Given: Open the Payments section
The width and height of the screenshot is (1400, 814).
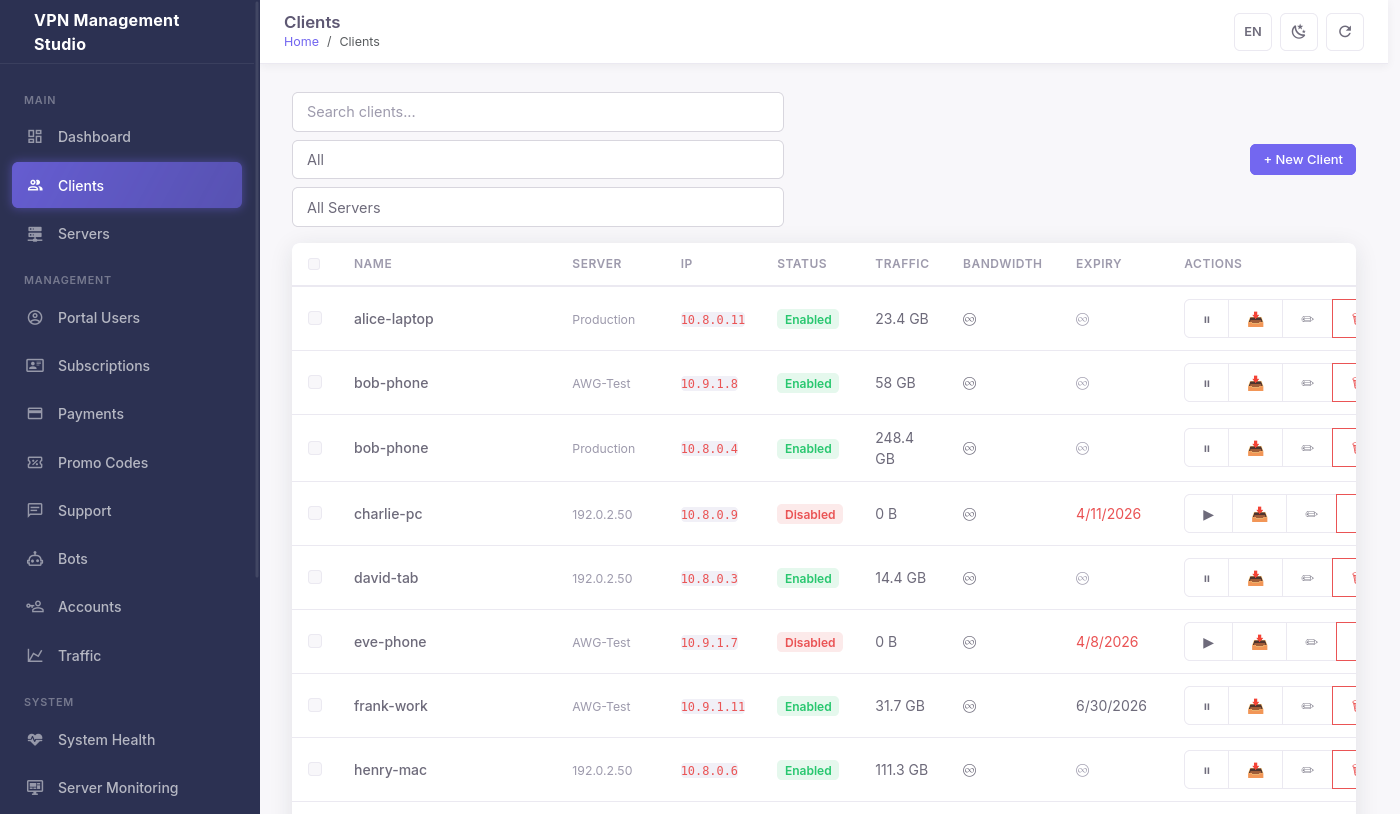Looking at the screenshot, I should [91, 413].
